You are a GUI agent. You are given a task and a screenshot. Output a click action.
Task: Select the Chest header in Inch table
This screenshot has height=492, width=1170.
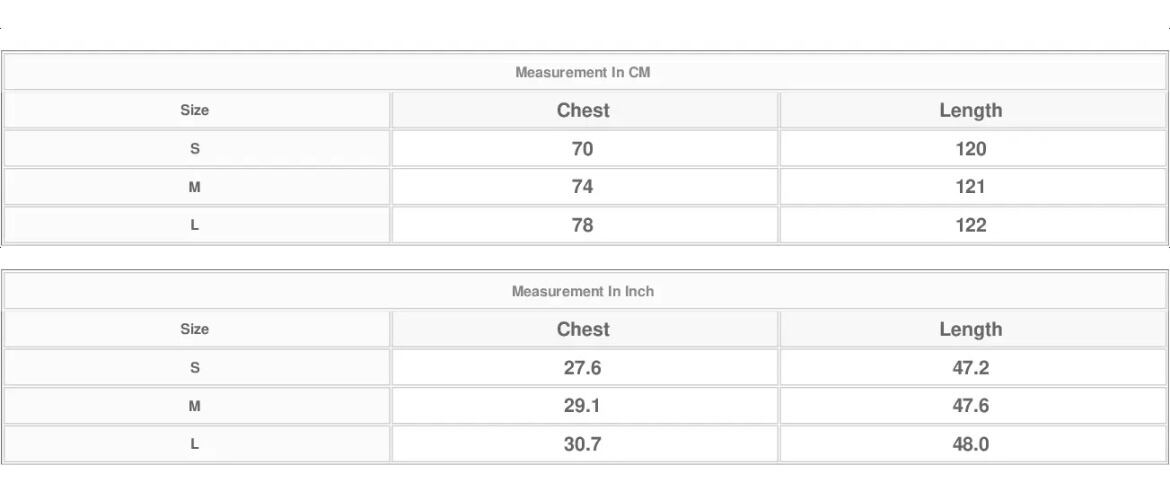(583, 329)
